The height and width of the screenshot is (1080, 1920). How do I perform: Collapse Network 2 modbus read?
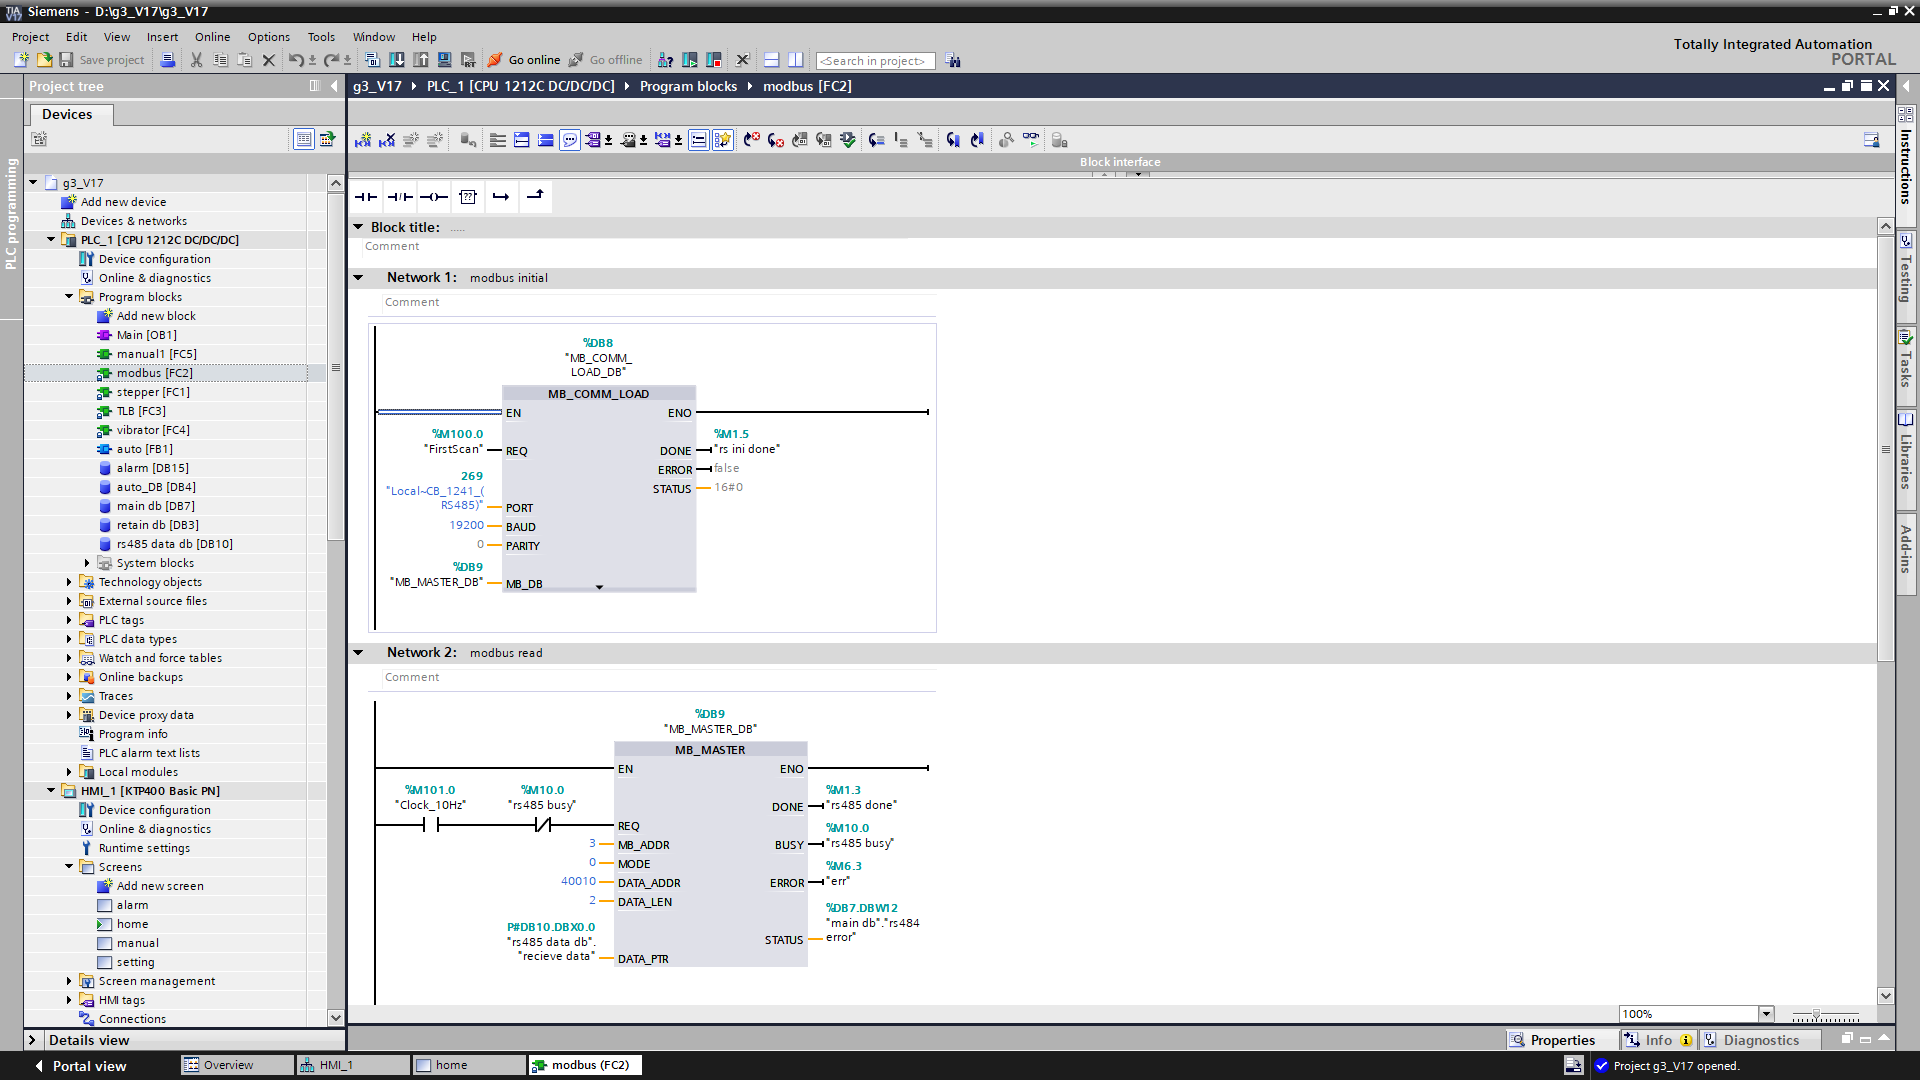point(358,653)
